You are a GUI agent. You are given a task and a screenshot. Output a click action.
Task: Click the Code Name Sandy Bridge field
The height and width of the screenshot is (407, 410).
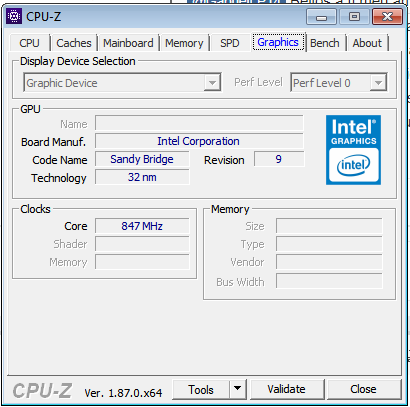142,159
